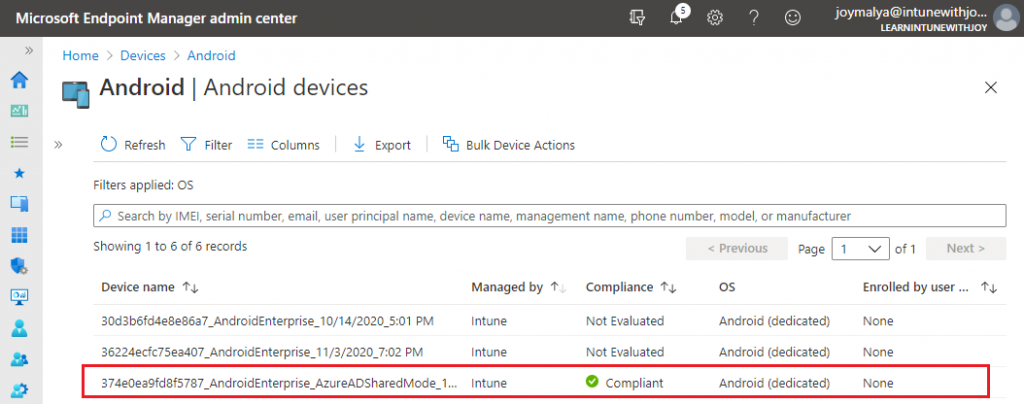Open the Page number dropdown
1024x404 pixels.
pos(861,249)
